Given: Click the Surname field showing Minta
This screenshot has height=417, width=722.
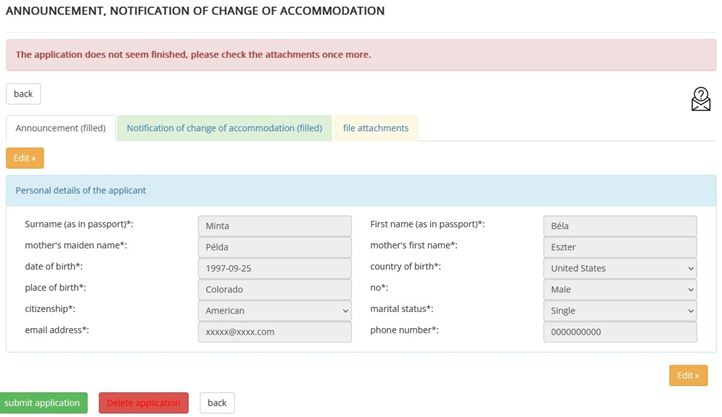Looking at the screenshot, I should pos(275,226).
